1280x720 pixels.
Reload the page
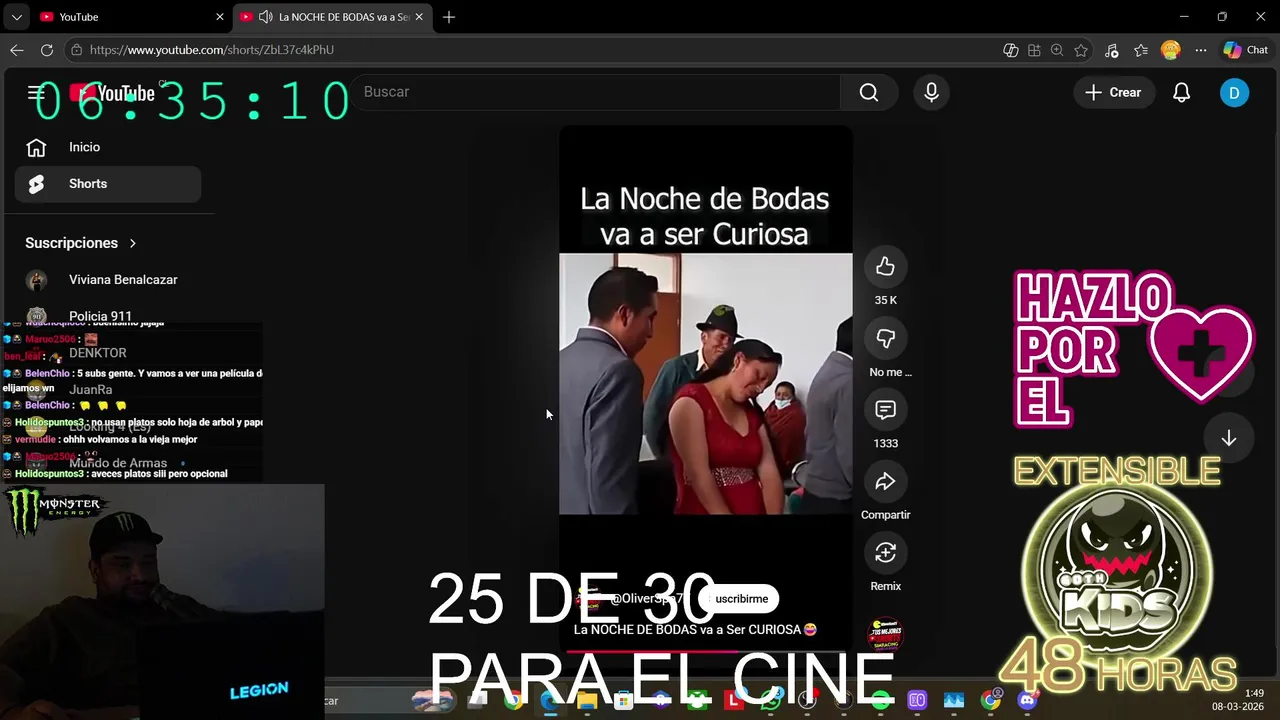(47, 50)
